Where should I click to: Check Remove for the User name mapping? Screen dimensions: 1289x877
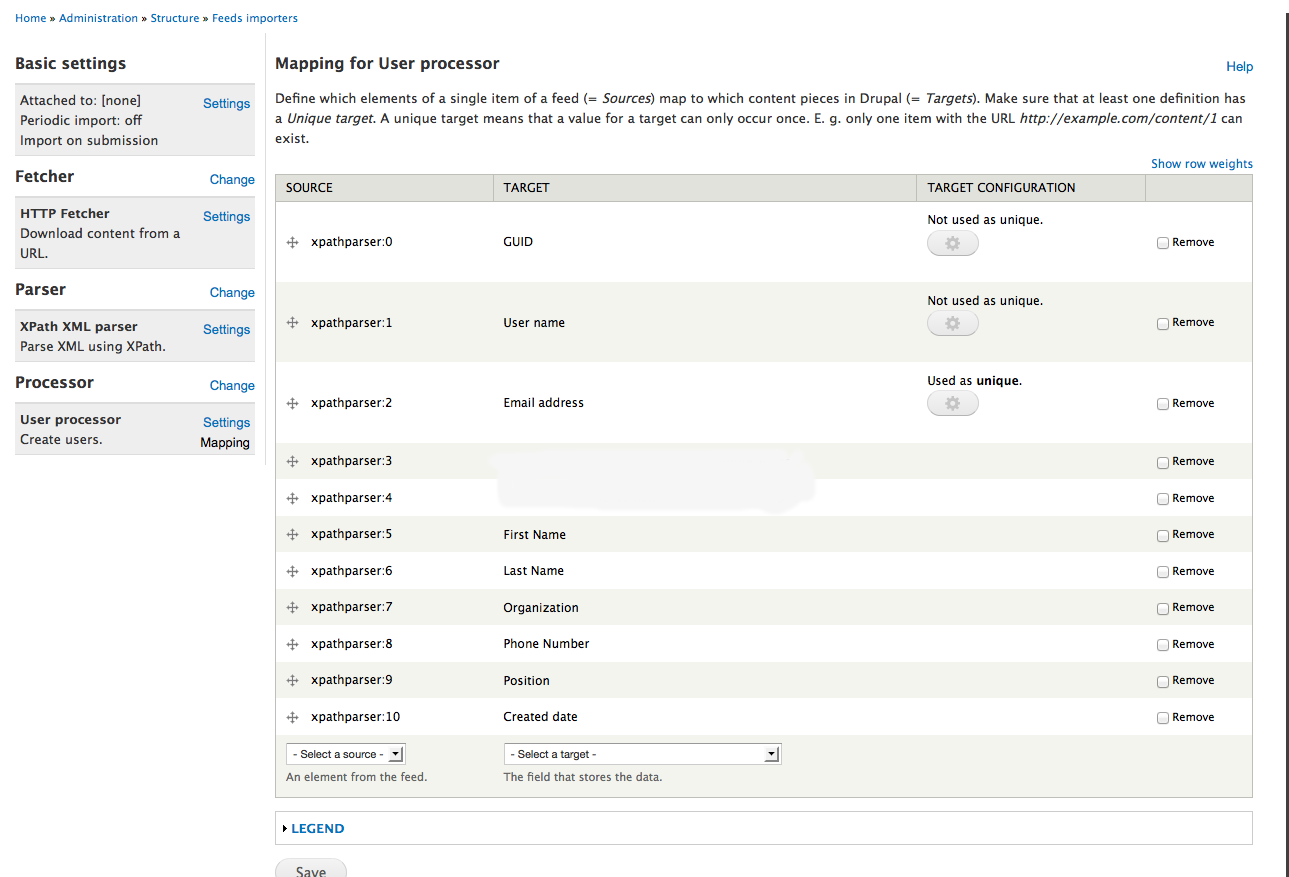1163,323
